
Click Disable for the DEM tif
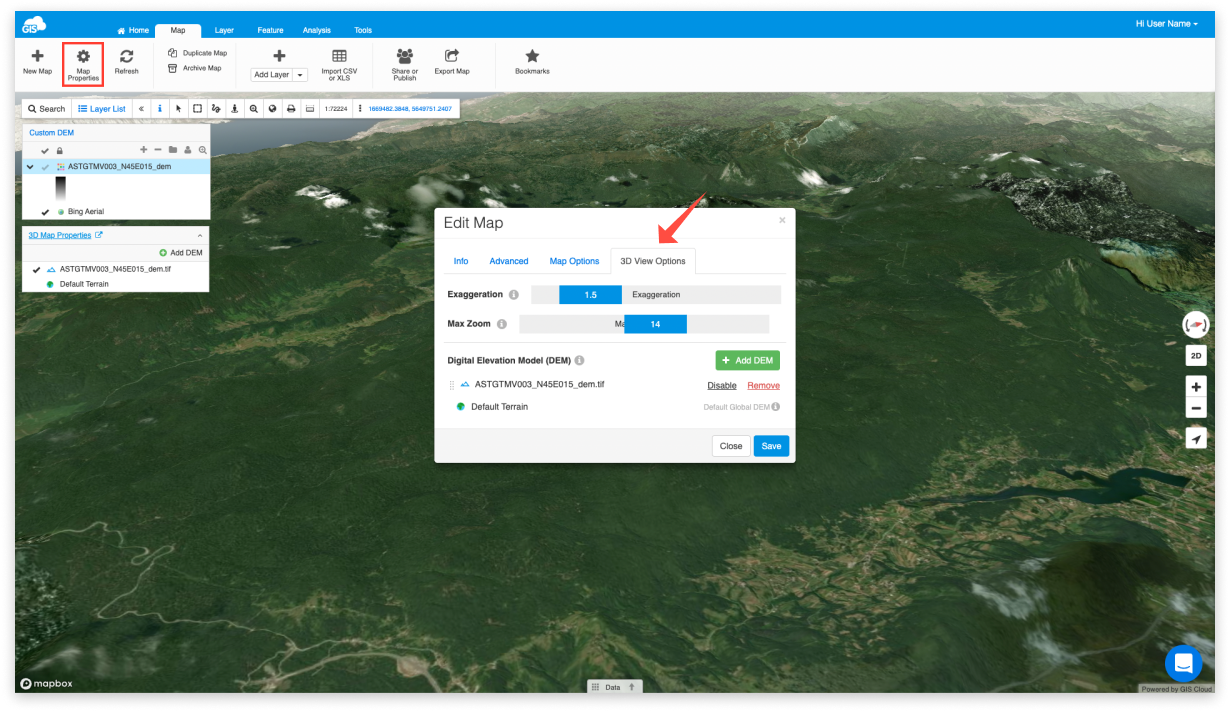point(722,385)
